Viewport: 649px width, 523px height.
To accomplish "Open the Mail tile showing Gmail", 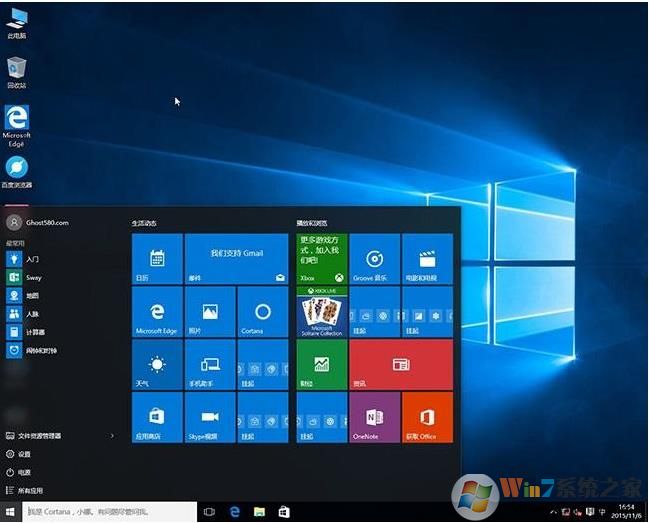I will tap(236, 259).
